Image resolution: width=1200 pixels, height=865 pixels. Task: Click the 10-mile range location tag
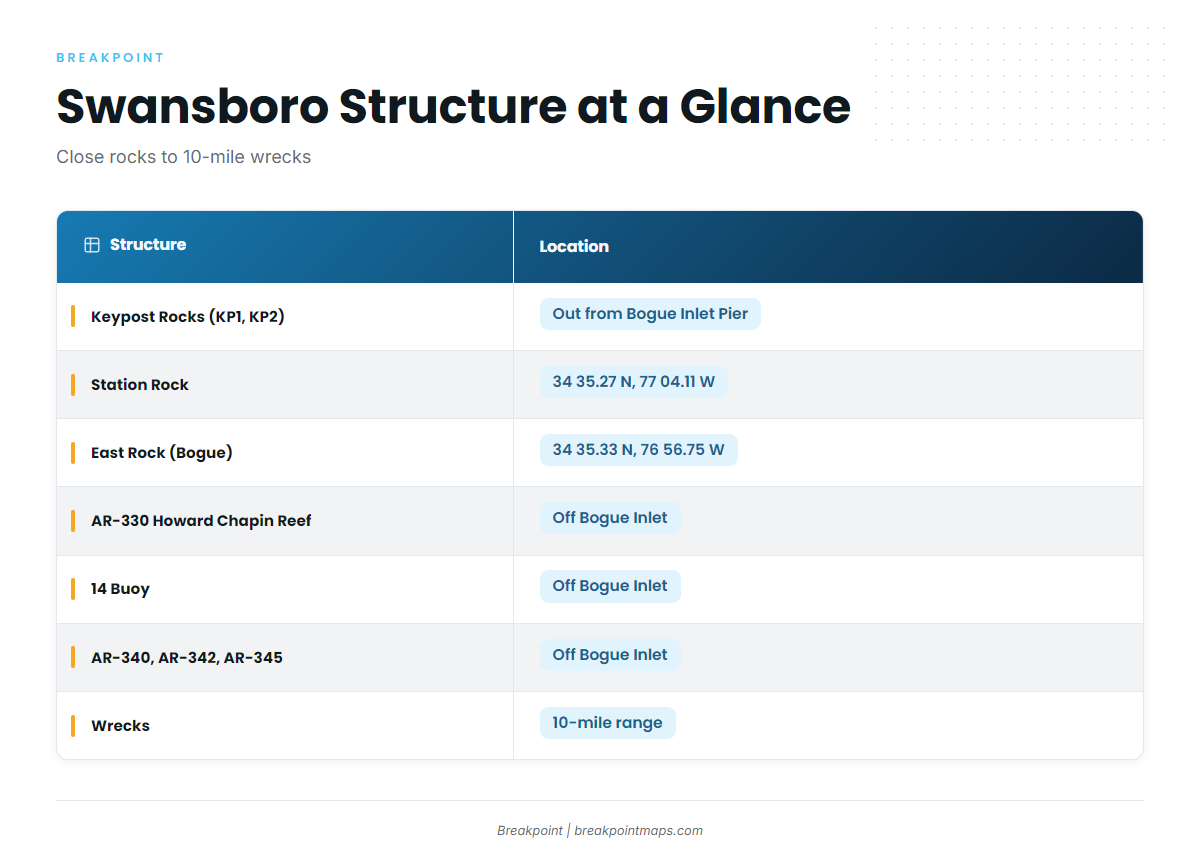(x=608, y=723)
